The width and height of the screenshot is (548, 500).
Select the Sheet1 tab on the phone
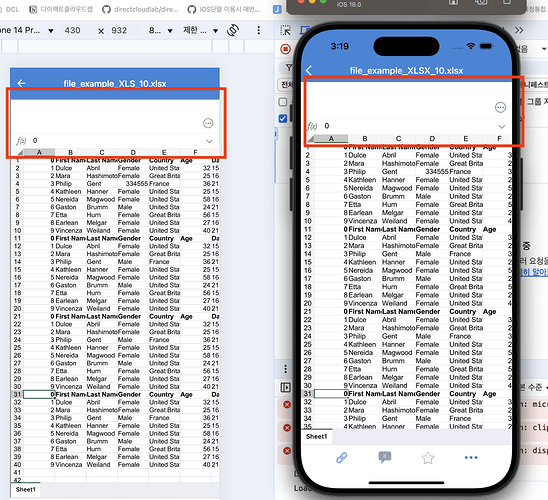click(x=316, y=436)
